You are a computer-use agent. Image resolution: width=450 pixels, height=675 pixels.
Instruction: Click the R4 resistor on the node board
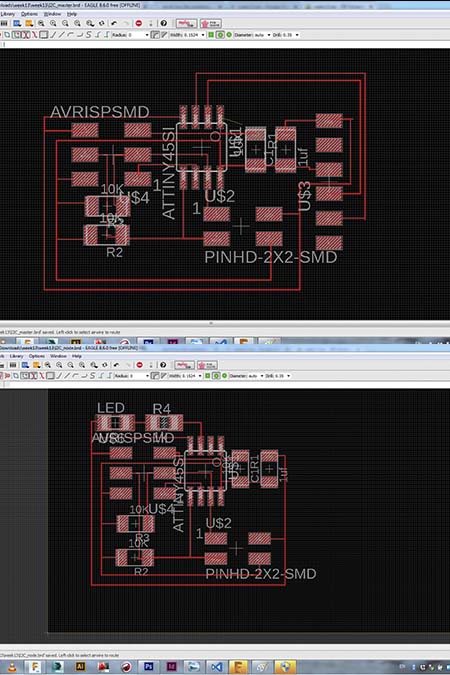point(164,423)
